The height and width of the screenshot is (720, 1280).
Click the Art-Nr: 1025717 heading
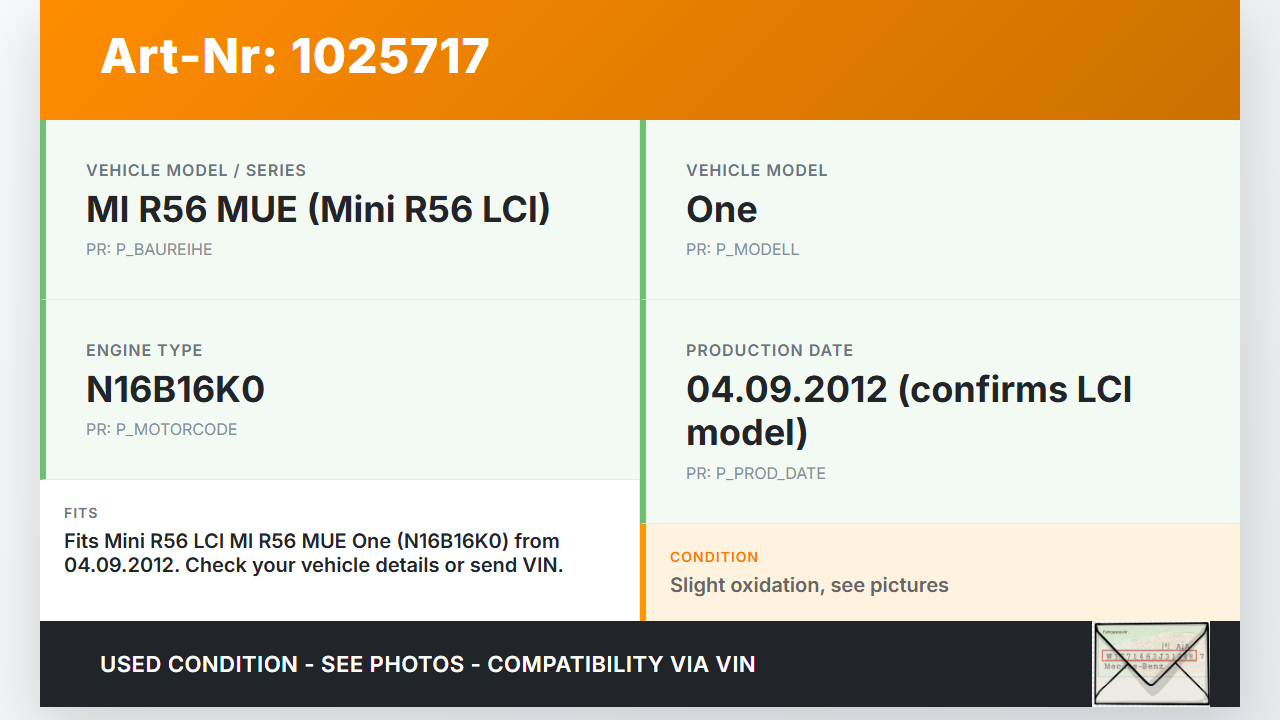295,56
